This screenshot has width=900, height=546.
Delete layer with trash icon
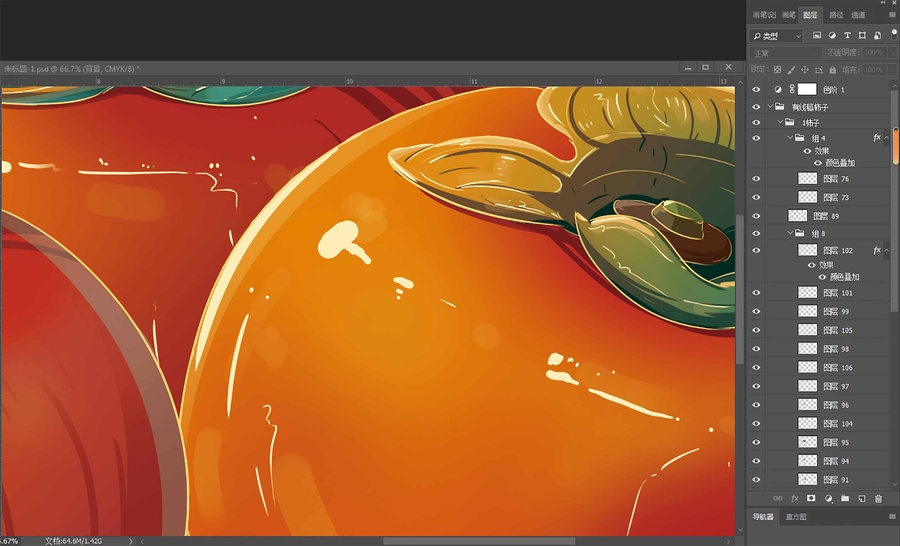click(878, 498)
